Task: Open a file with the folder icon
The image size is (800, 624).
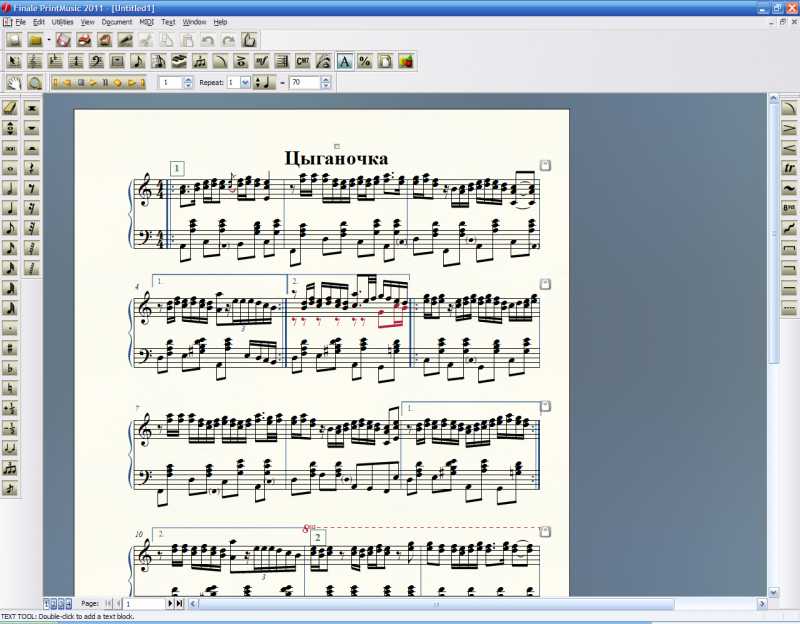Action: (35, 40)
